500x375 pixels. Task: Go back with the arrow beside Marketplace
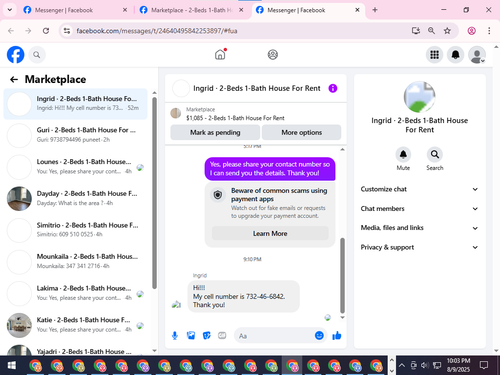(x=14, y=79)
